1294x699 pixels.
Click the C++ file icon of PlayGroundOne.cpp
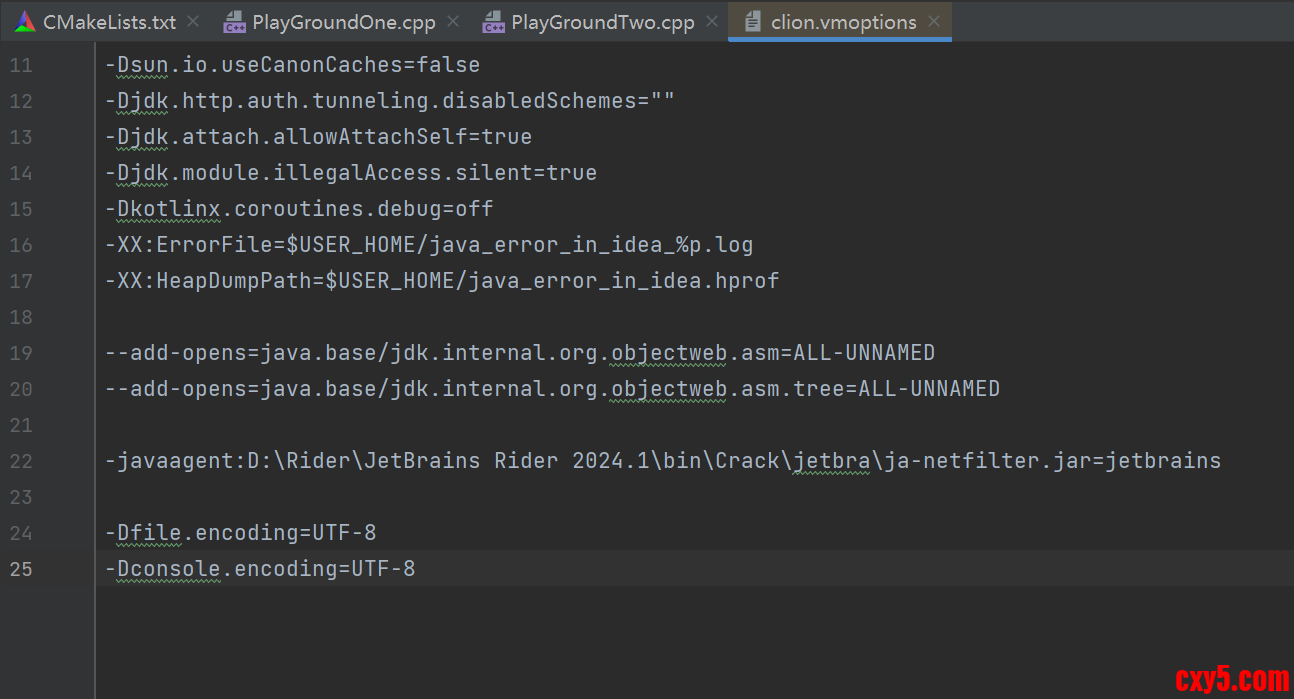pyautogui.click(x=234, y=22)
